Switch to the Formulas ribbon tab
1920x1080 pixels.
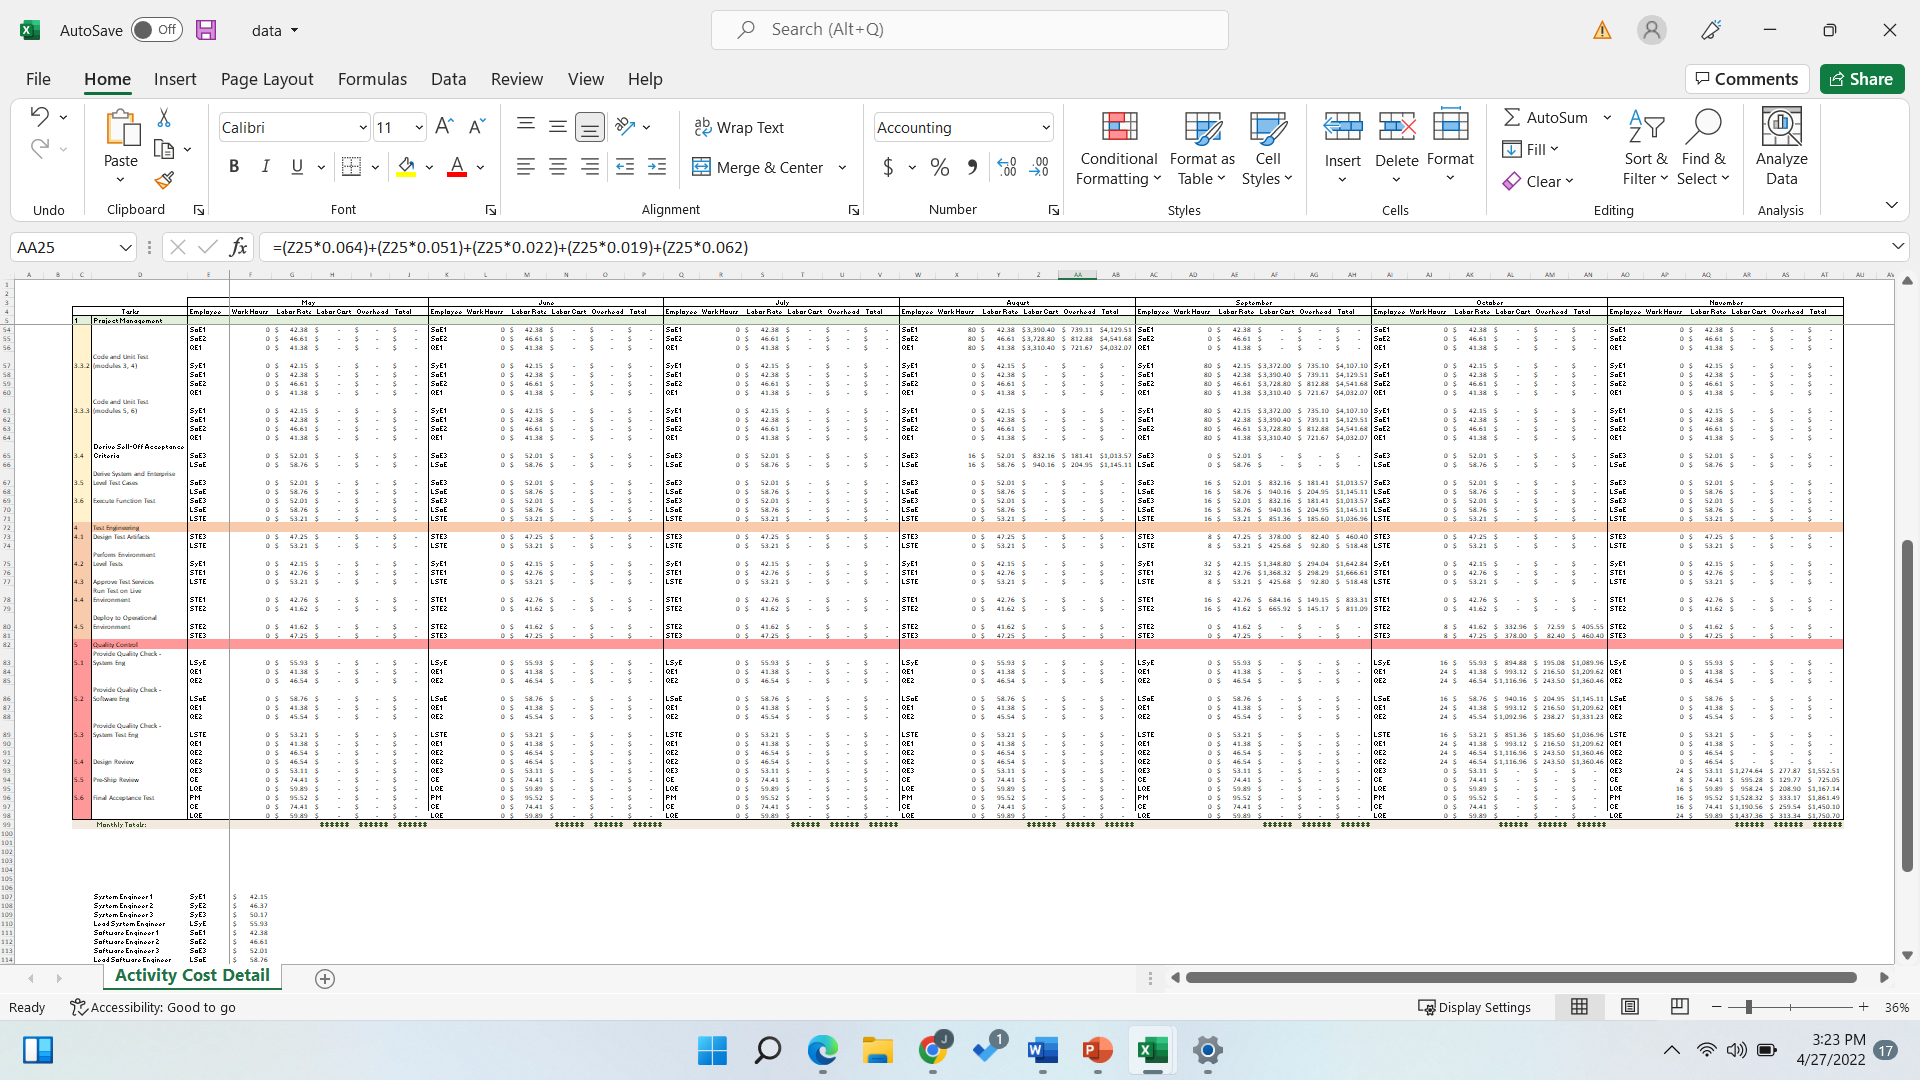[372, 79]
